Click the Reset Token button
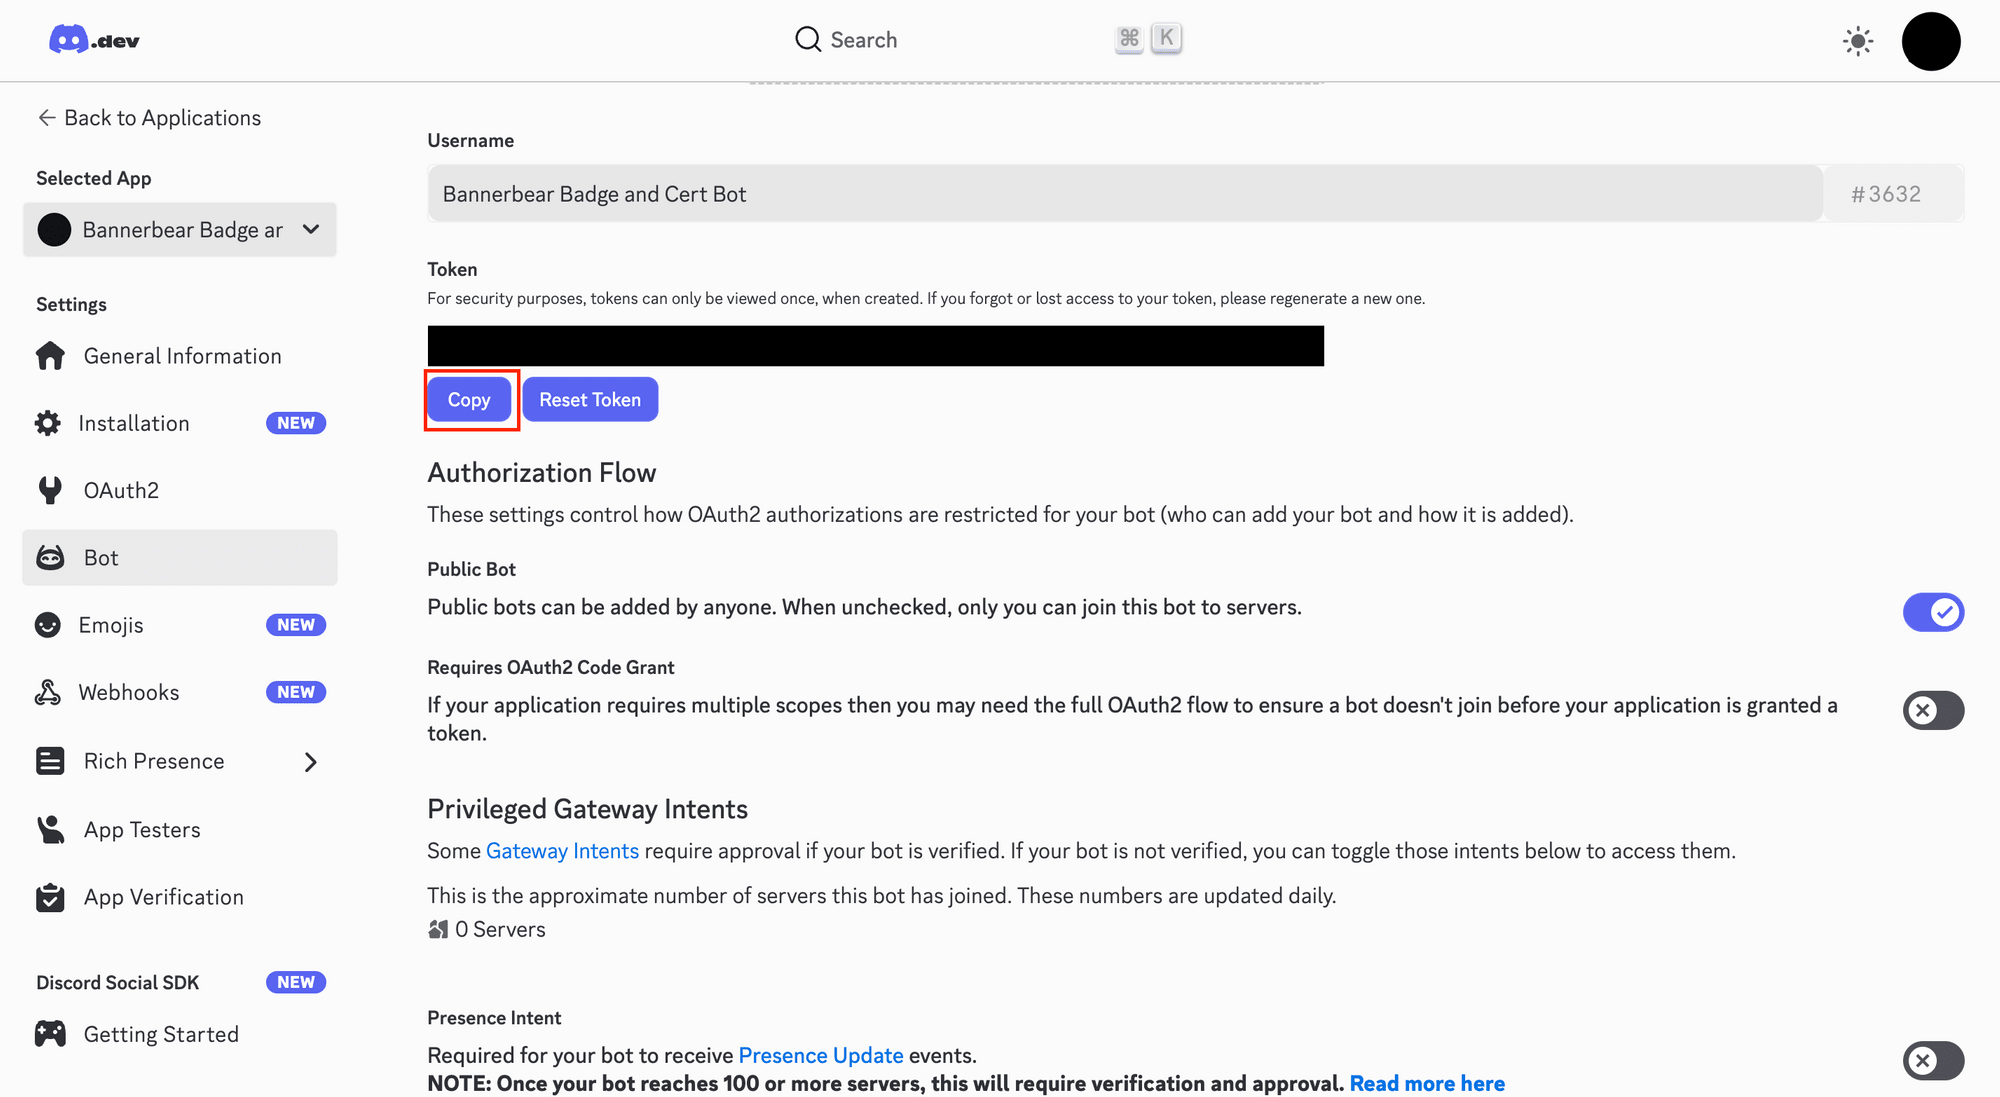Screen dimensions: 2000x1097 click(590, 399)
